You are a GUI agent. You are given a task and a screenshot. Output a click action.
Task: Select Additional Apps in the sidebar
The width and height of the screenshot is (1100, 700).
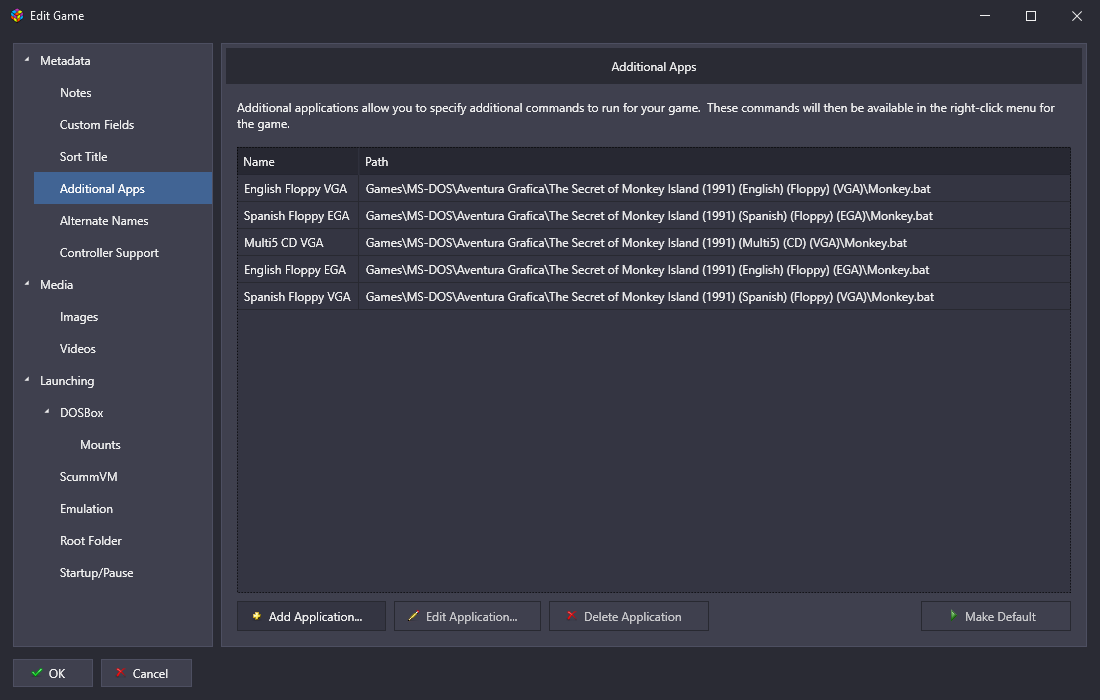pos(123,189)
